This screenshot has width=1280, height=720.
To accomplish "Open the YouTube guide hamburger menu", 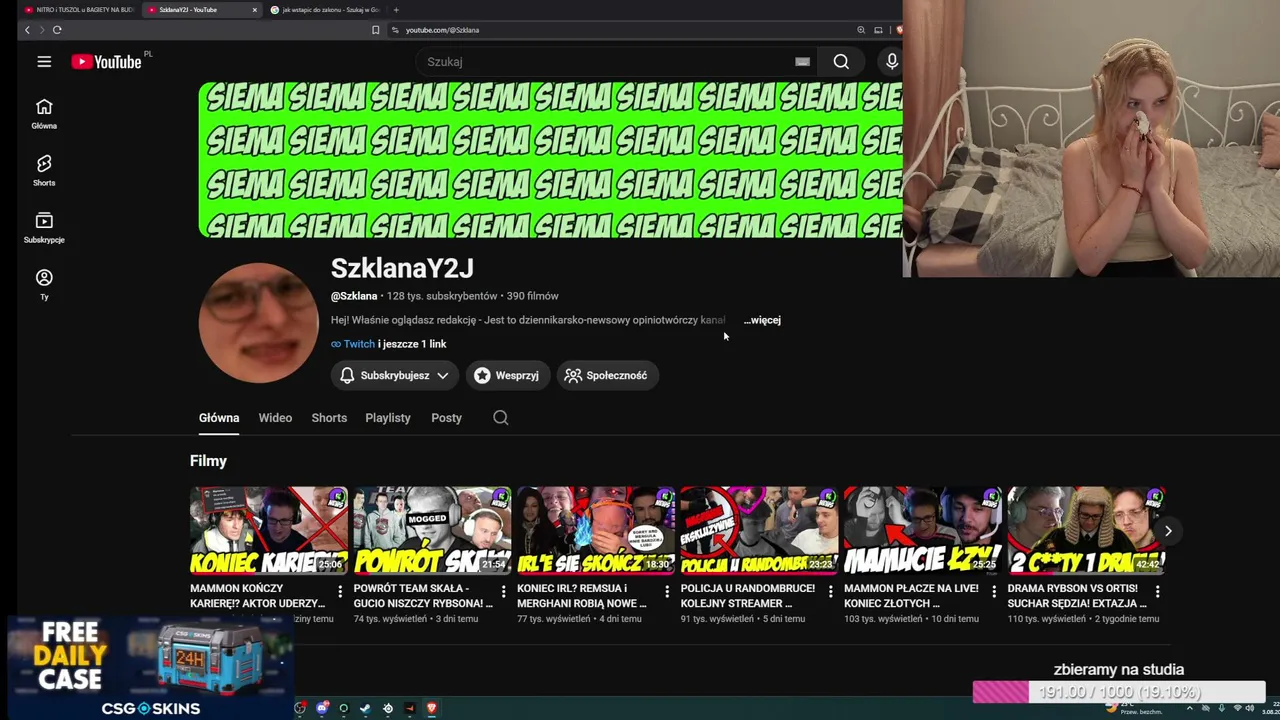I will click(x=44, y=62).
